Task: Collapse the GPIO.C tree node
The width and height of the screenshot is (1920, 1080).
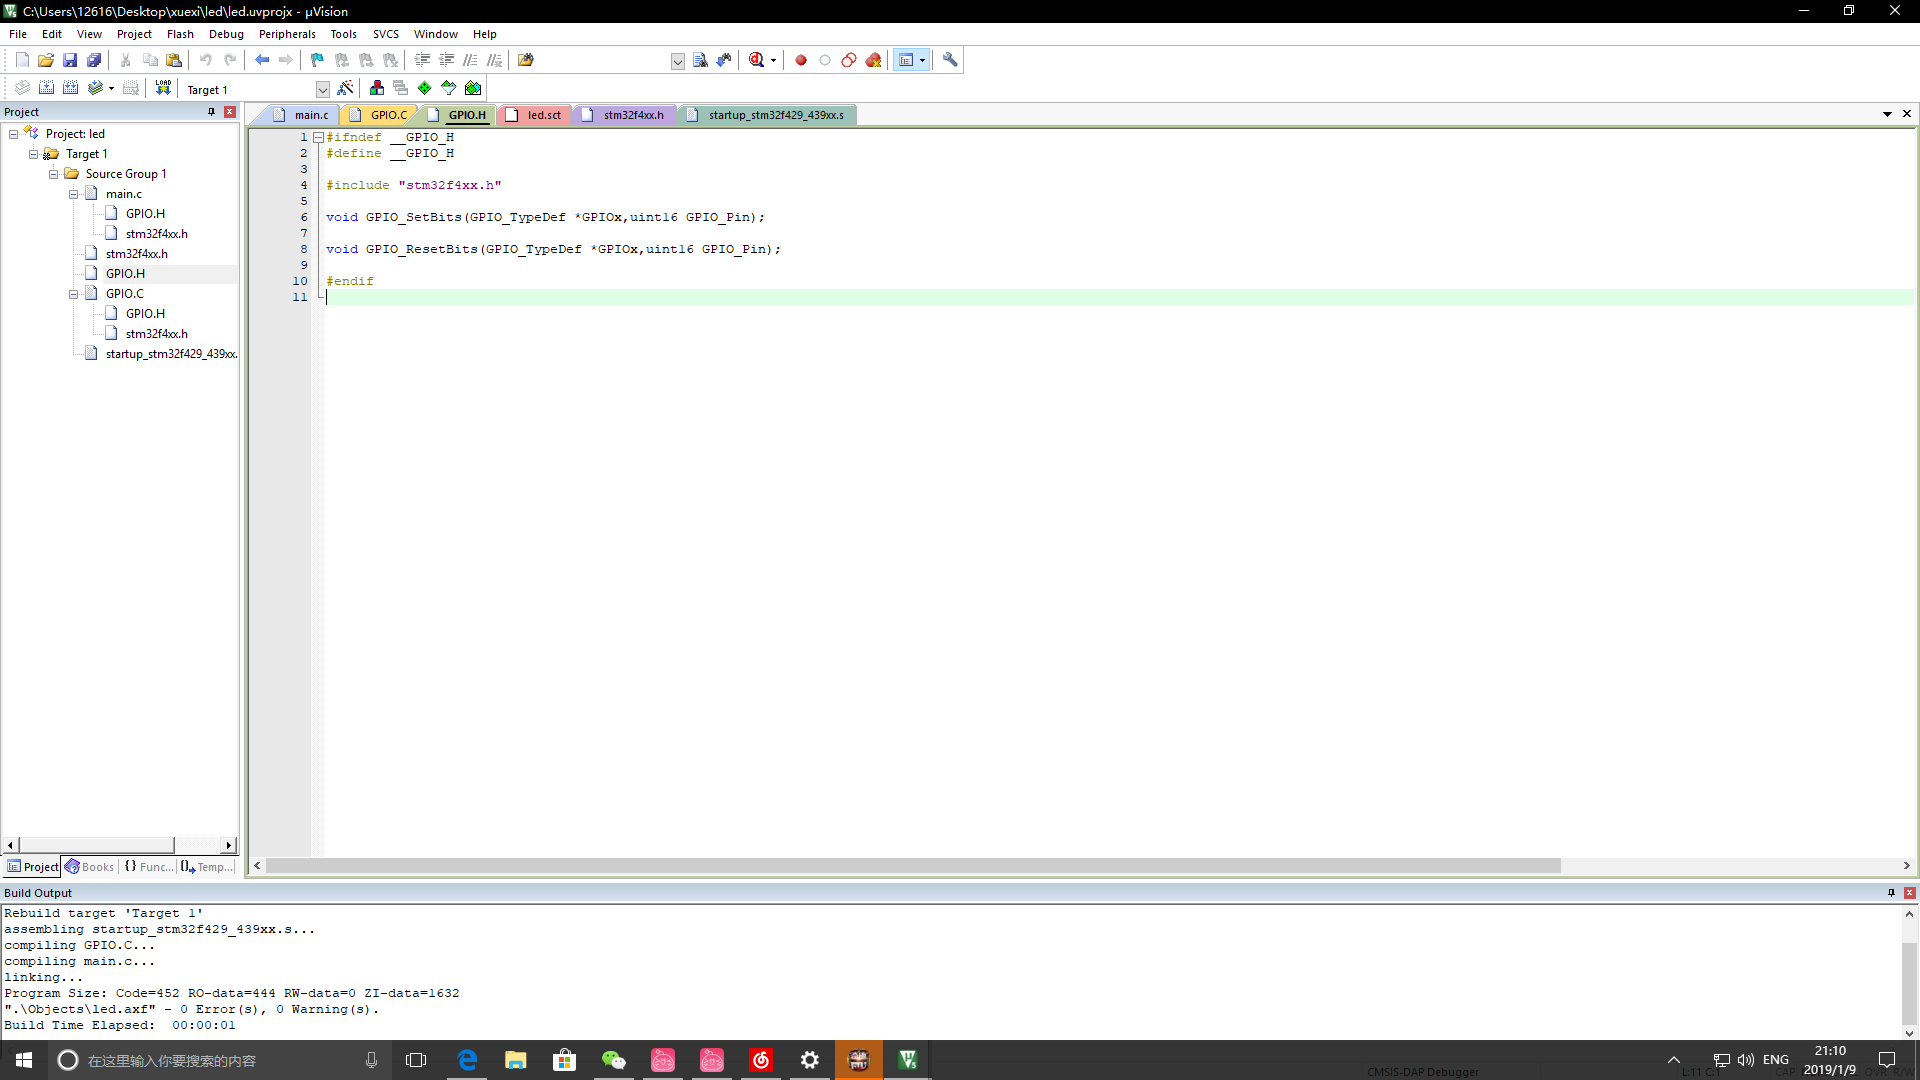Action: point(73,294)
